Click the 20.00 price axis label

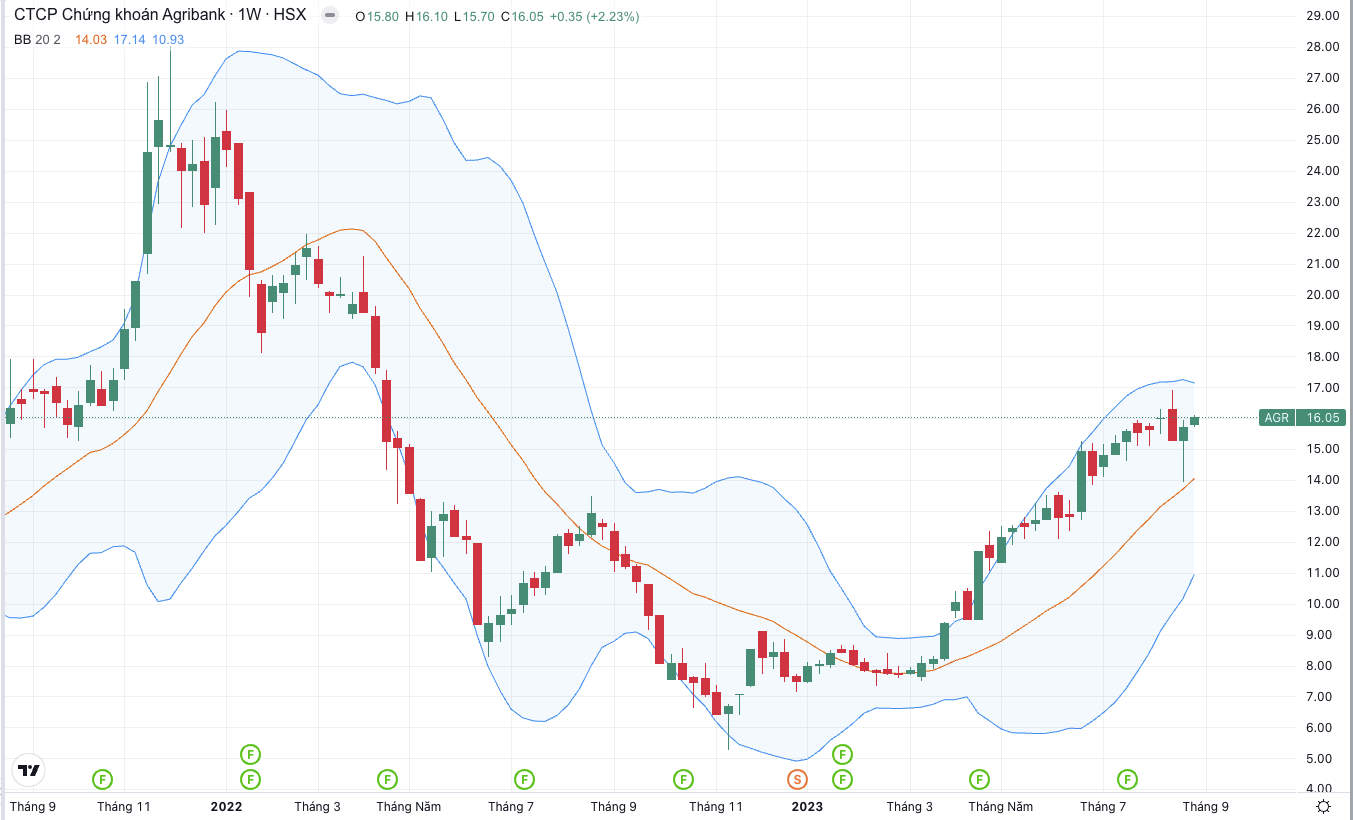[x=1323, y=295]
